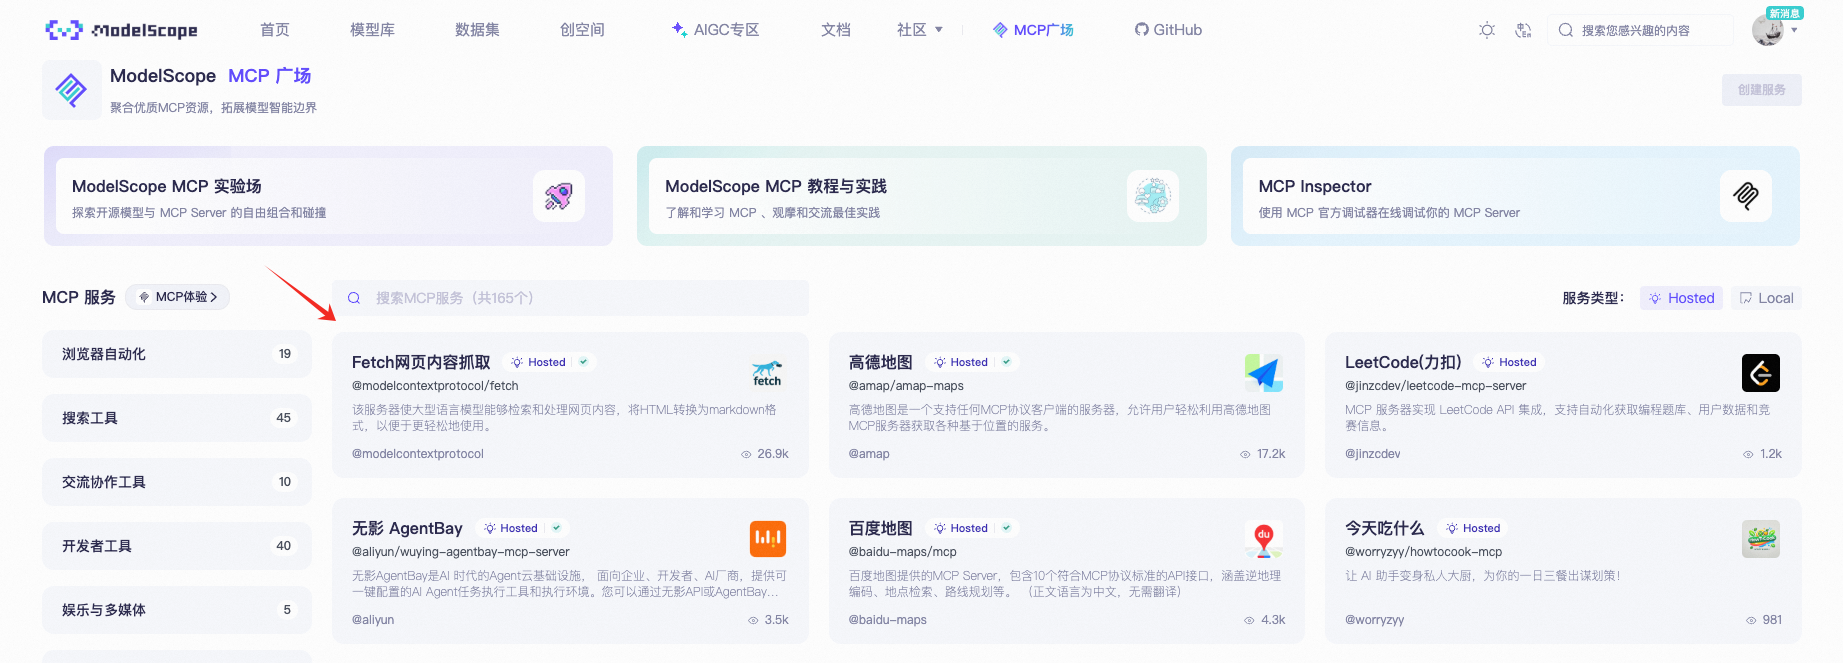
Task: Focus the 搜索MCP服务 search field
Action: click(x=570, y=298)
